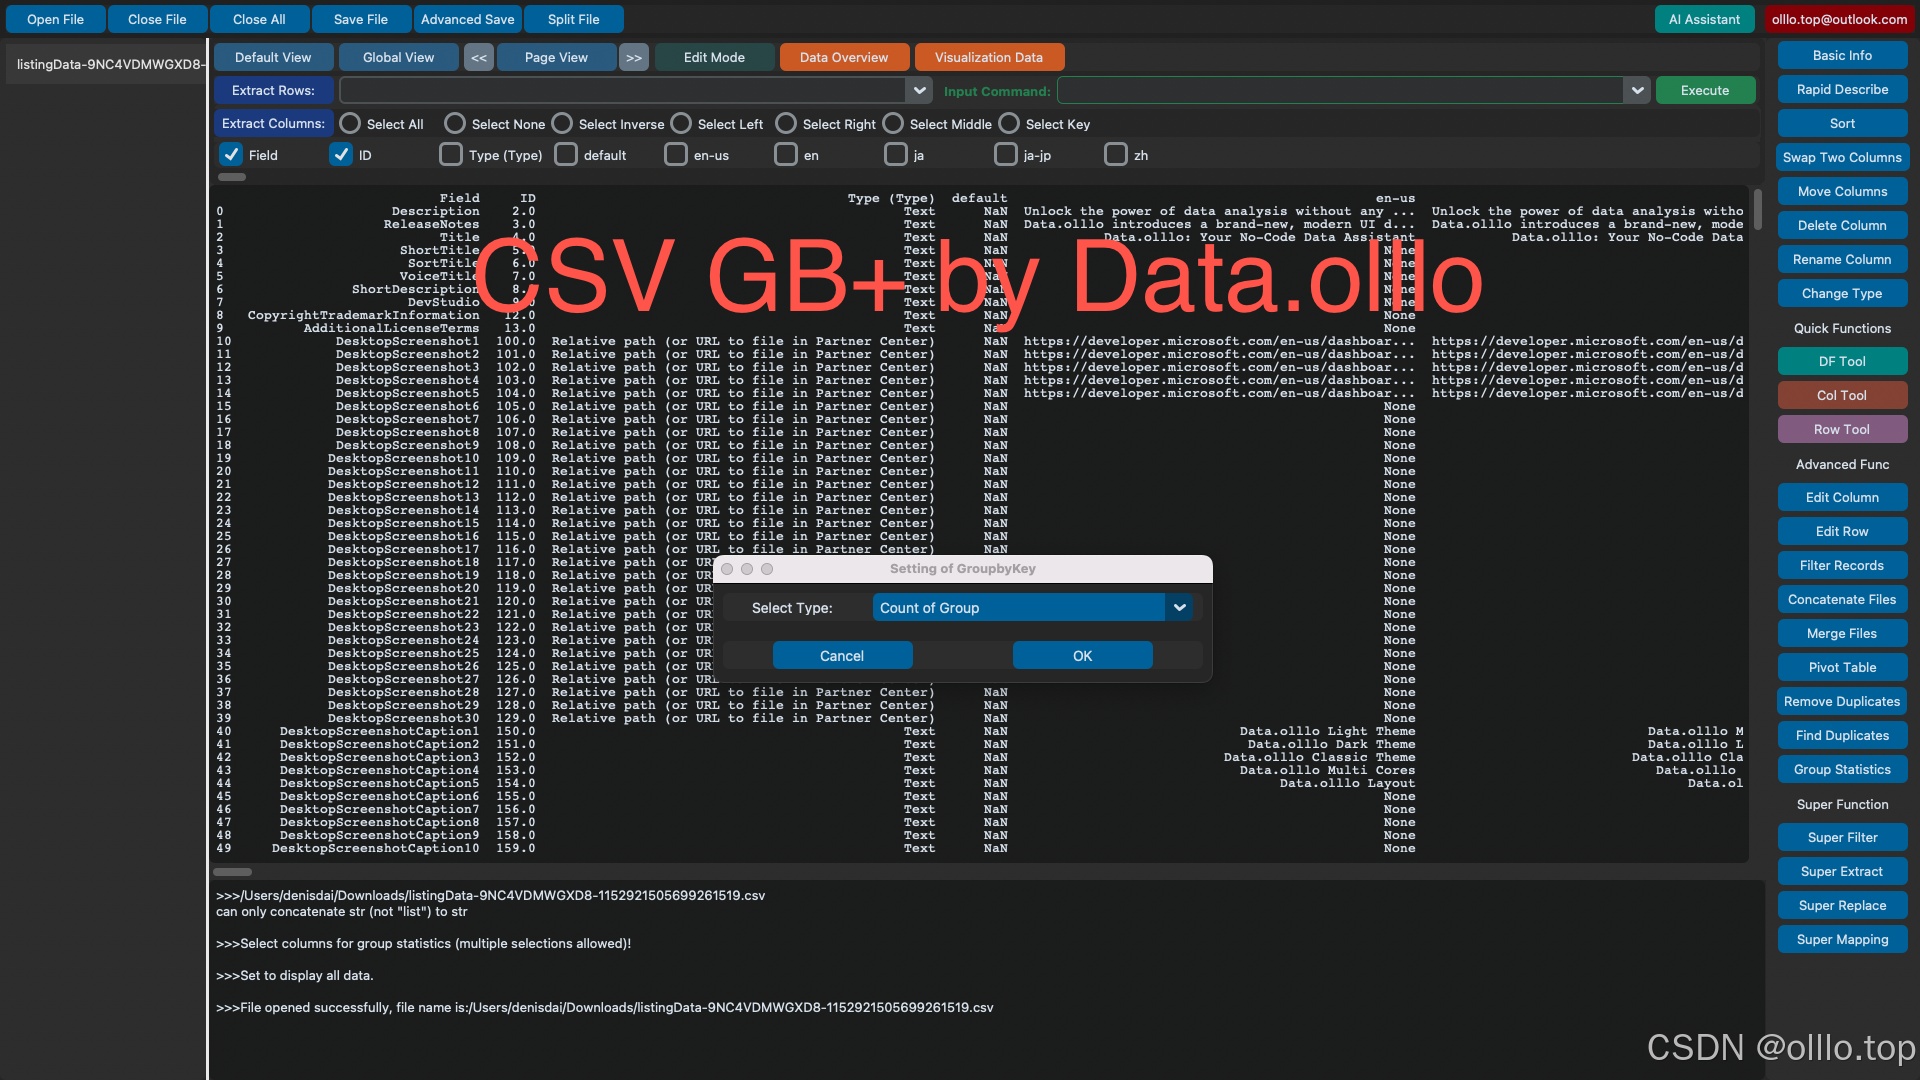Image resolution: width=1920 pixels, height=1080 pixels.
Task: Switch to Global View tab
Action: pyautogui.click(x=398, y=58)
